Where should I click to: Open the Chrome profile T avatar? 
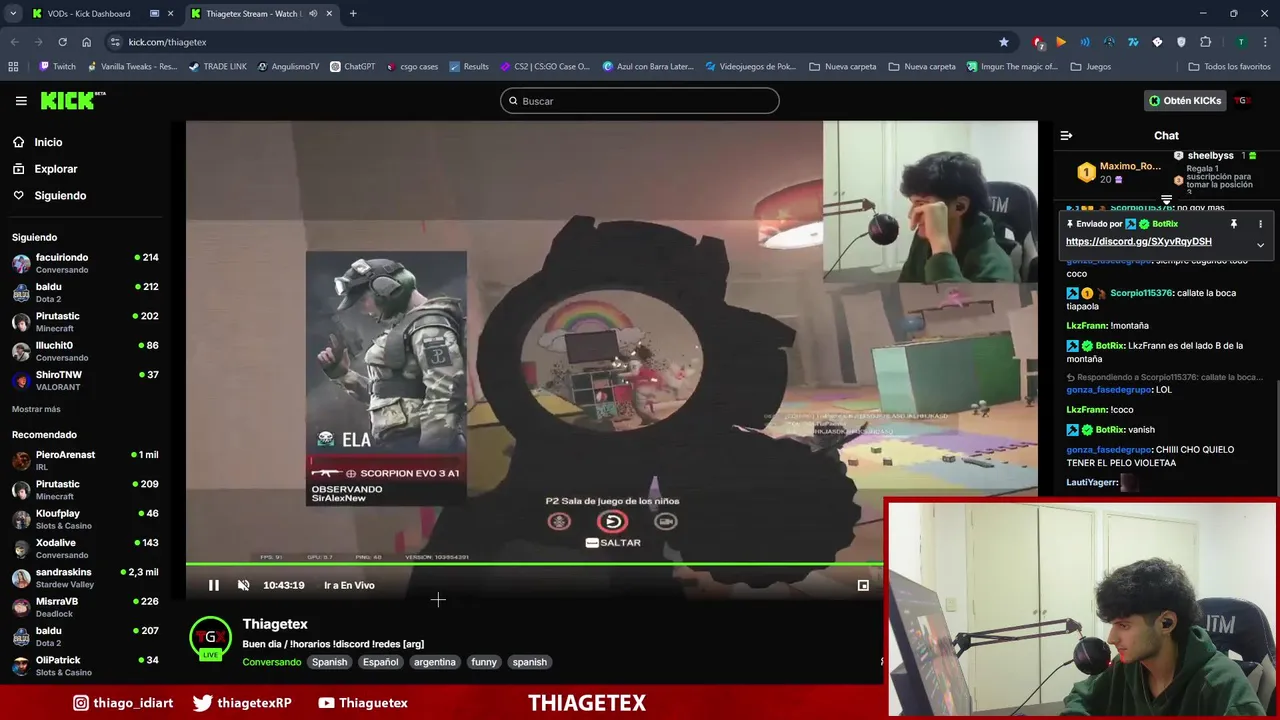[x=1241, y=42]
